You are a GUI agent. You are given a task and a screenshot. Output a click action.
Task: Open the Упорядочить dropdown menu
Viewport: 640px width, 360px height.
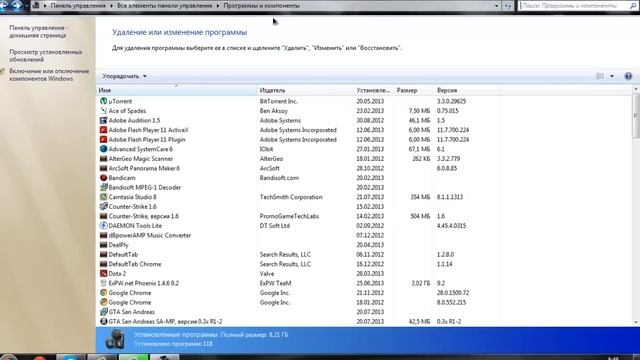point(124,76)
